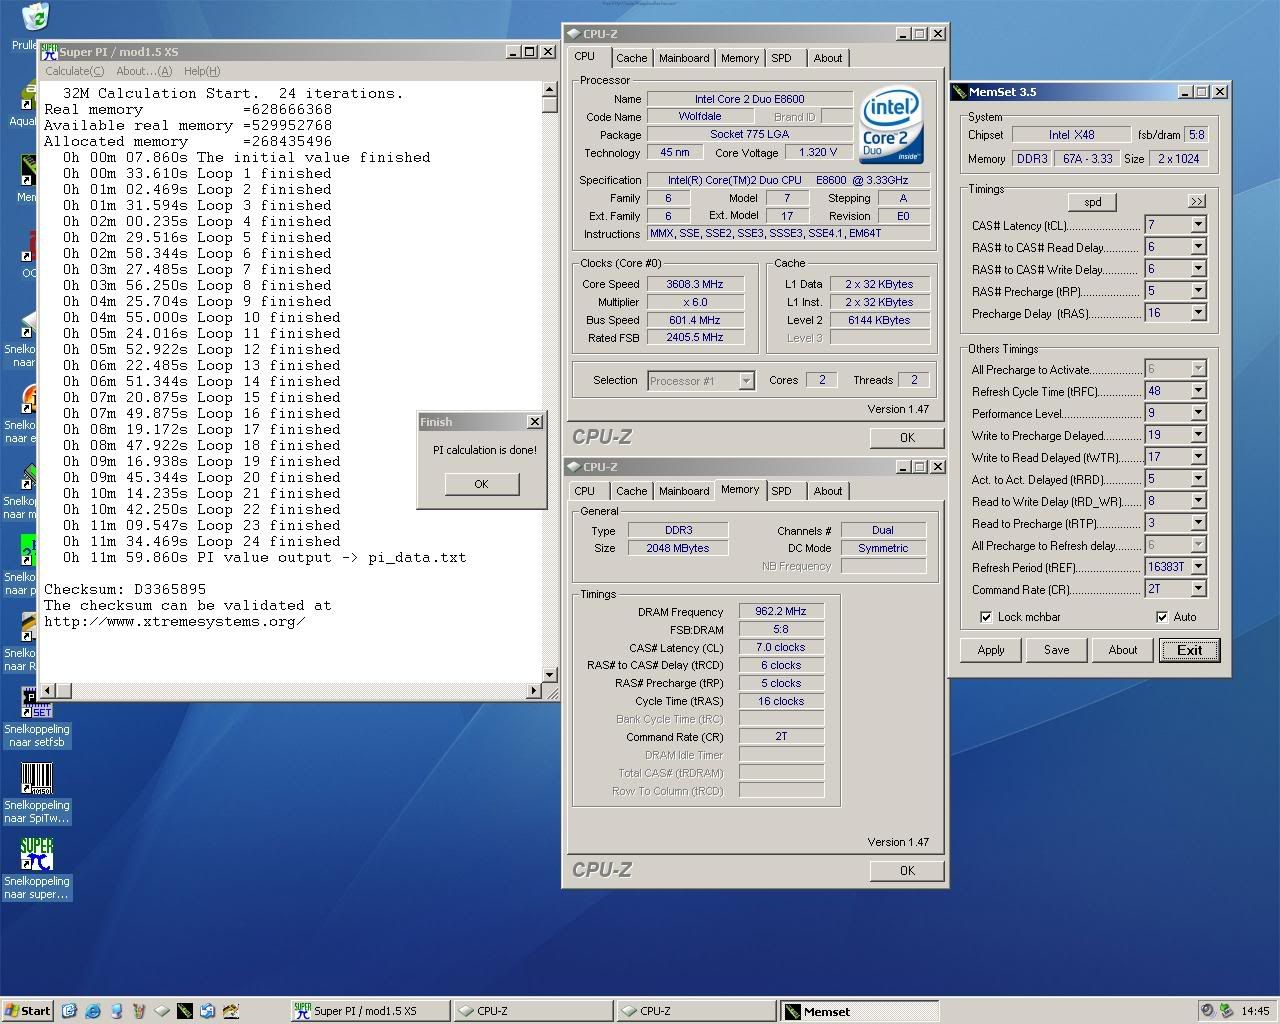Open Write to Read Delayed (tWTR) dropdown

coord(1198,457)
